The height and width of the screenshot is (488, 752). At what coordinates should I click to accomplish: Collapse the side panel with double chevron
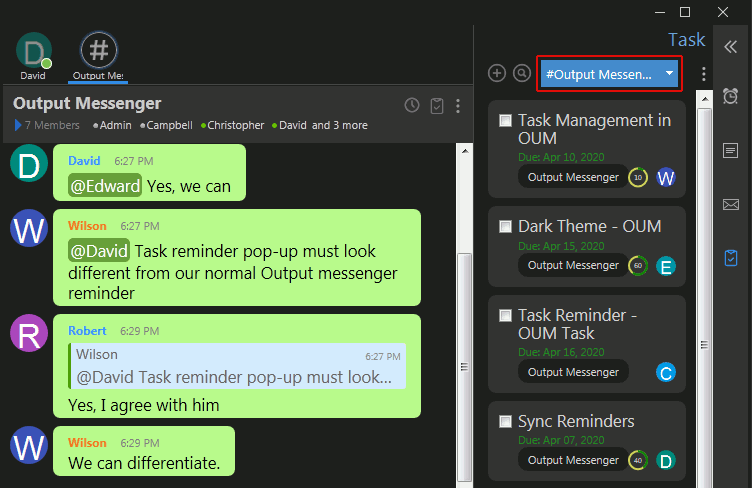coord(730,47)
